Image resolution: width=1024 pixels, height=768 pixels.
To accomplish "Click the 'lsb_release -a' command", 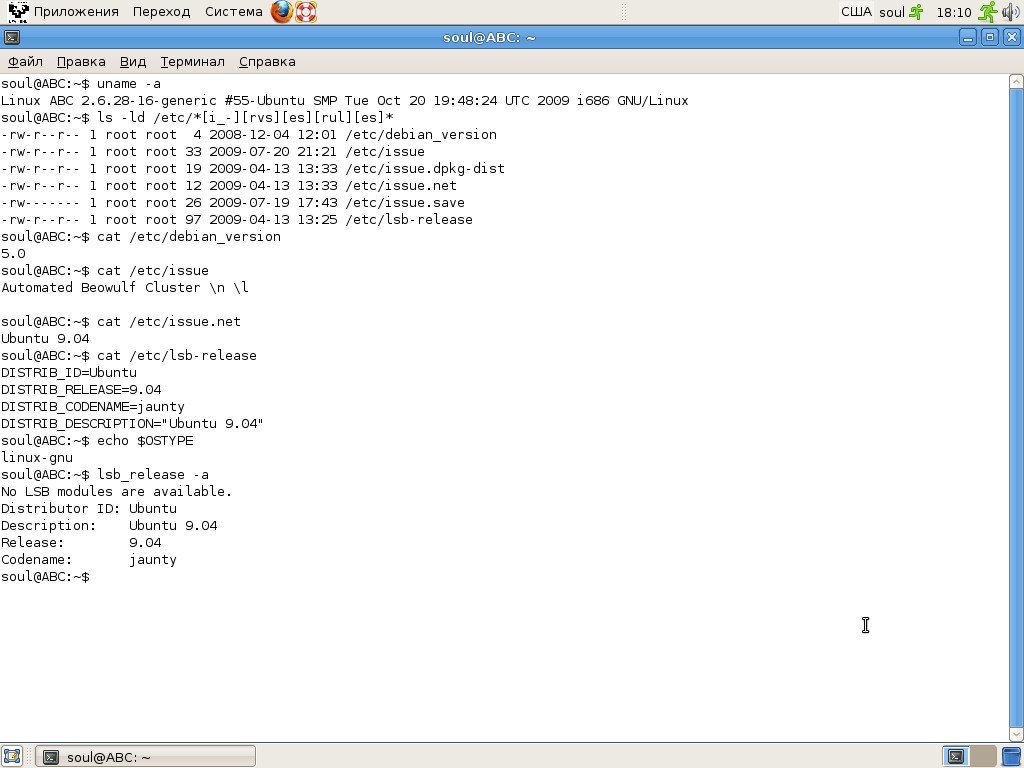I will click(x=153, y=474).
